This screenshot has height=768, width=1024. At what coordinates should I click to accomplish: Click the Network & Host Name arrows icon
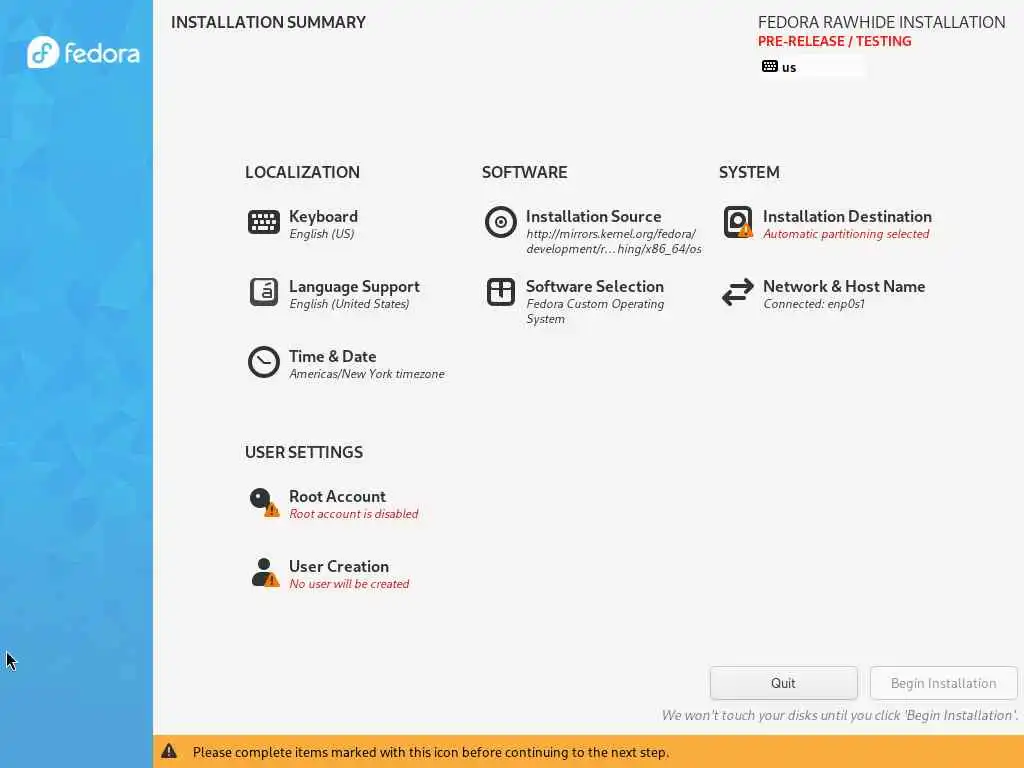[738, 292]
